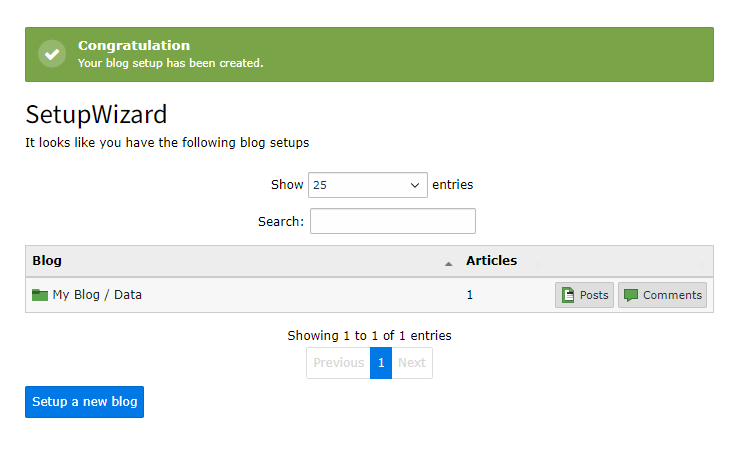Click the green folder icon beside My Blog
The image size is (742, 450).
(40, 295)
